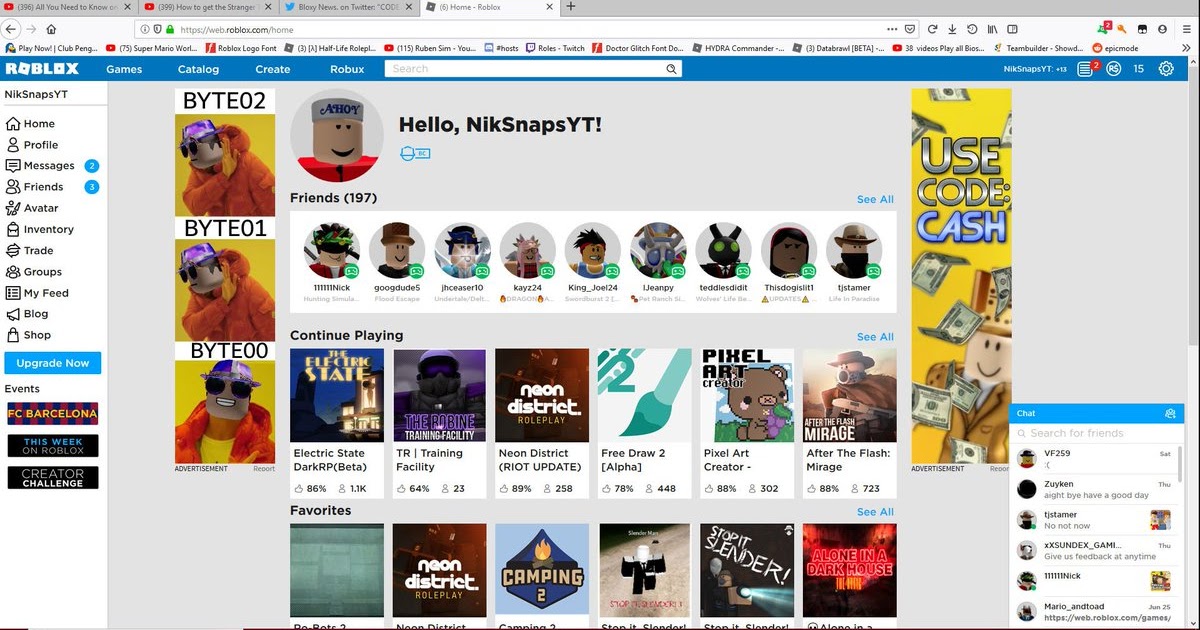Open the Robux balance icon

pos(1113,69)
